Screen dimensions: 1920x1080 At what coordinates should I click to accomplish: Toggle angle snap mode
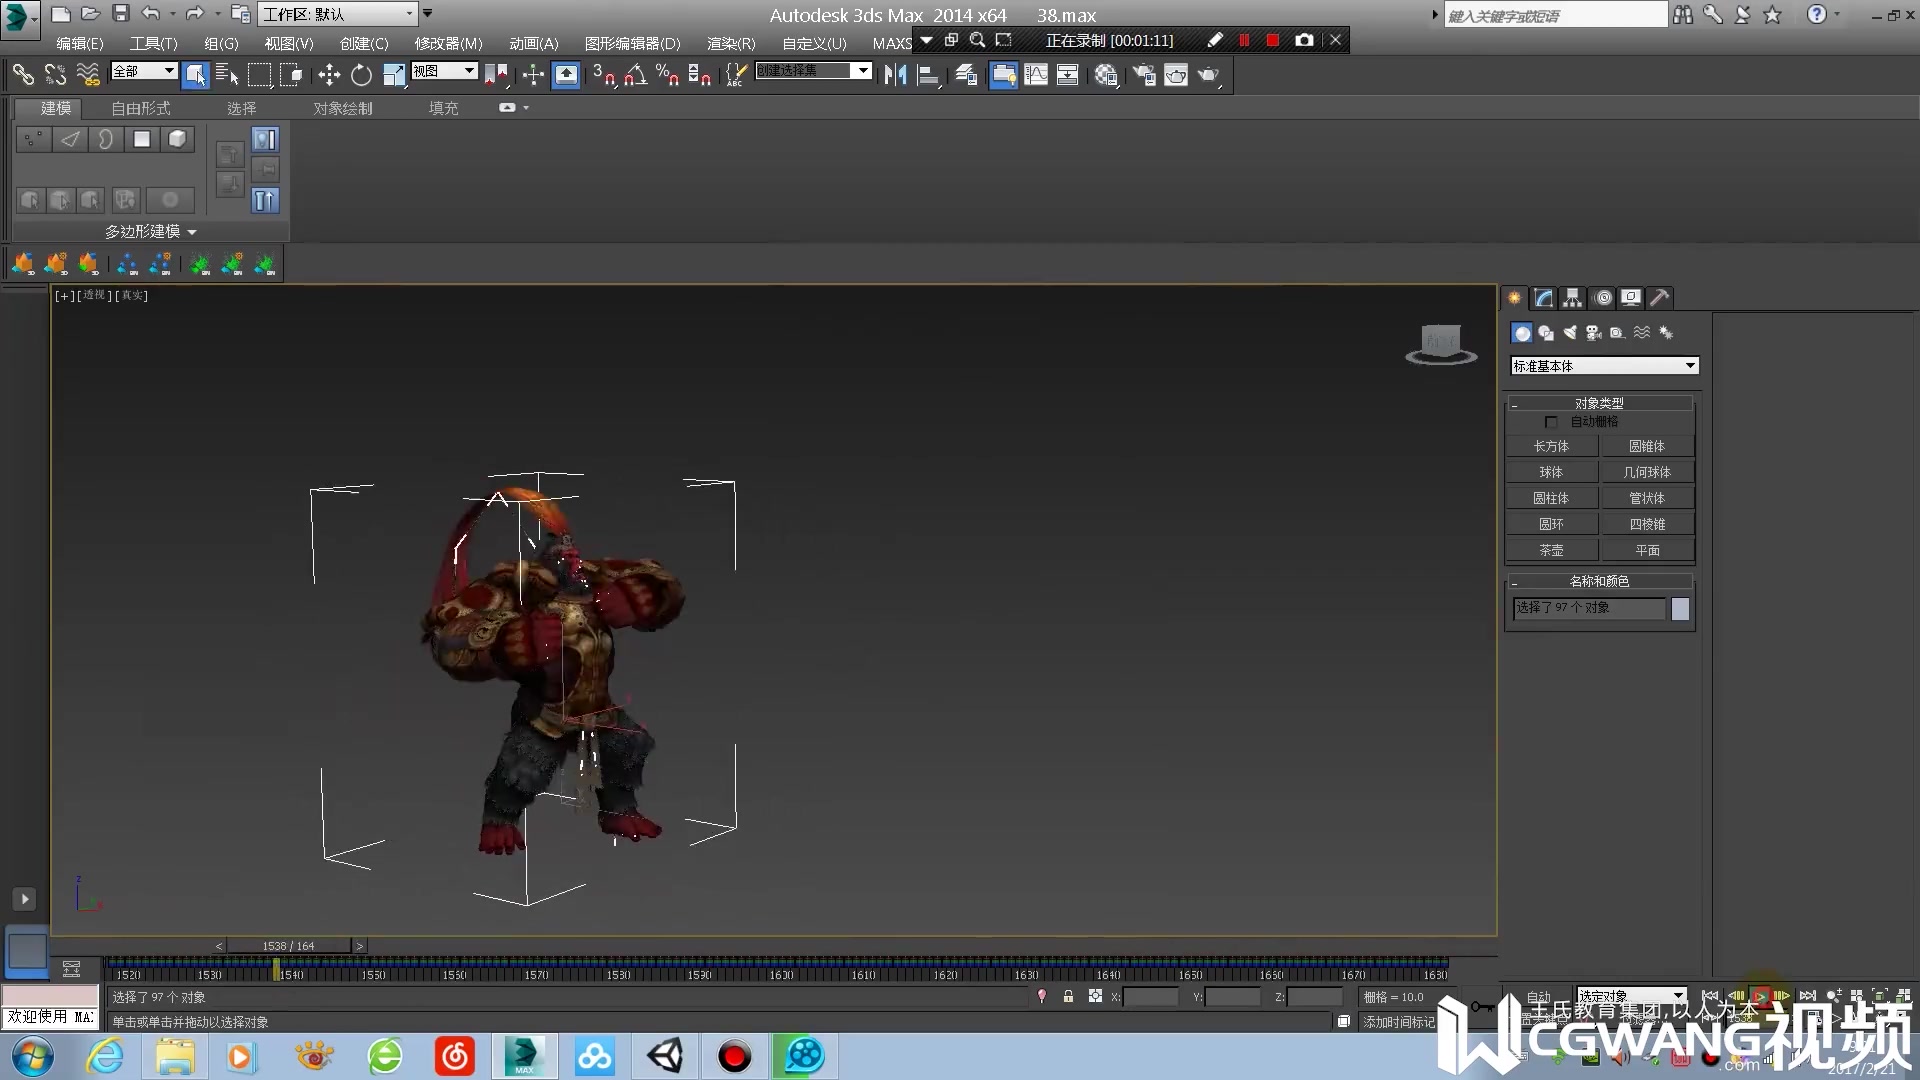[635, 75]
